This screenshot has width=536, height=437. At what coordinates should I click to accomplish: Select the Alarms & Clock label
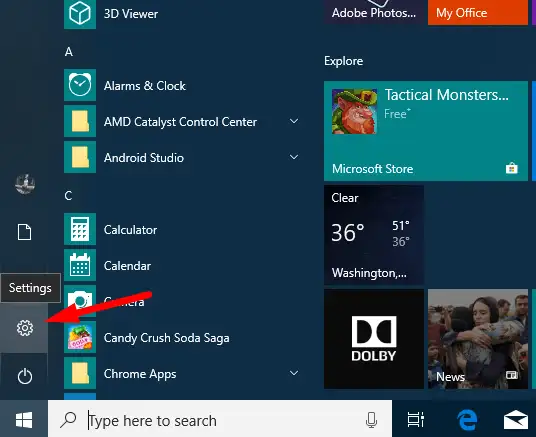click(x=145, y=85)
